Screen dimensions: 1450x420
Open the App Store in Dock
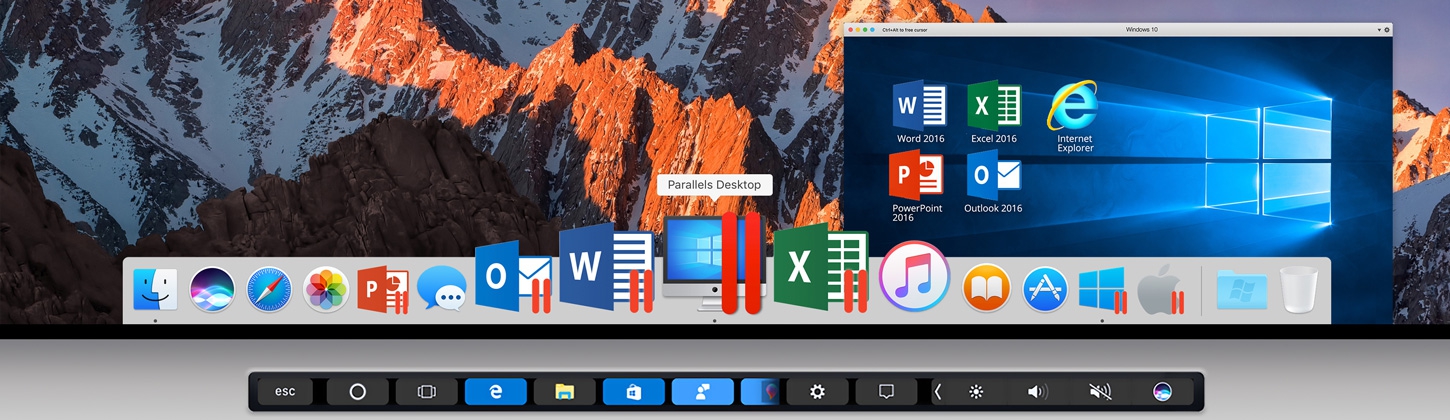tap(1045, 290)
